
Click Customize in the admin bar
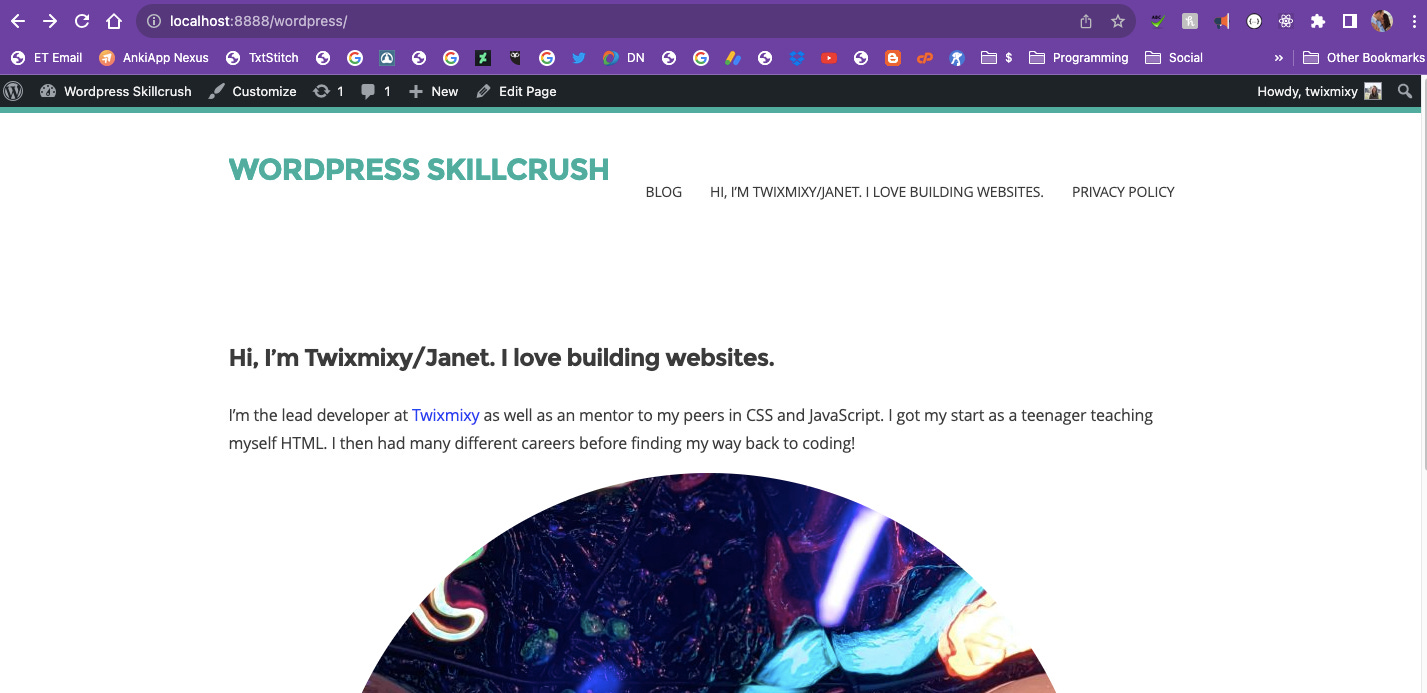[252, 91]
